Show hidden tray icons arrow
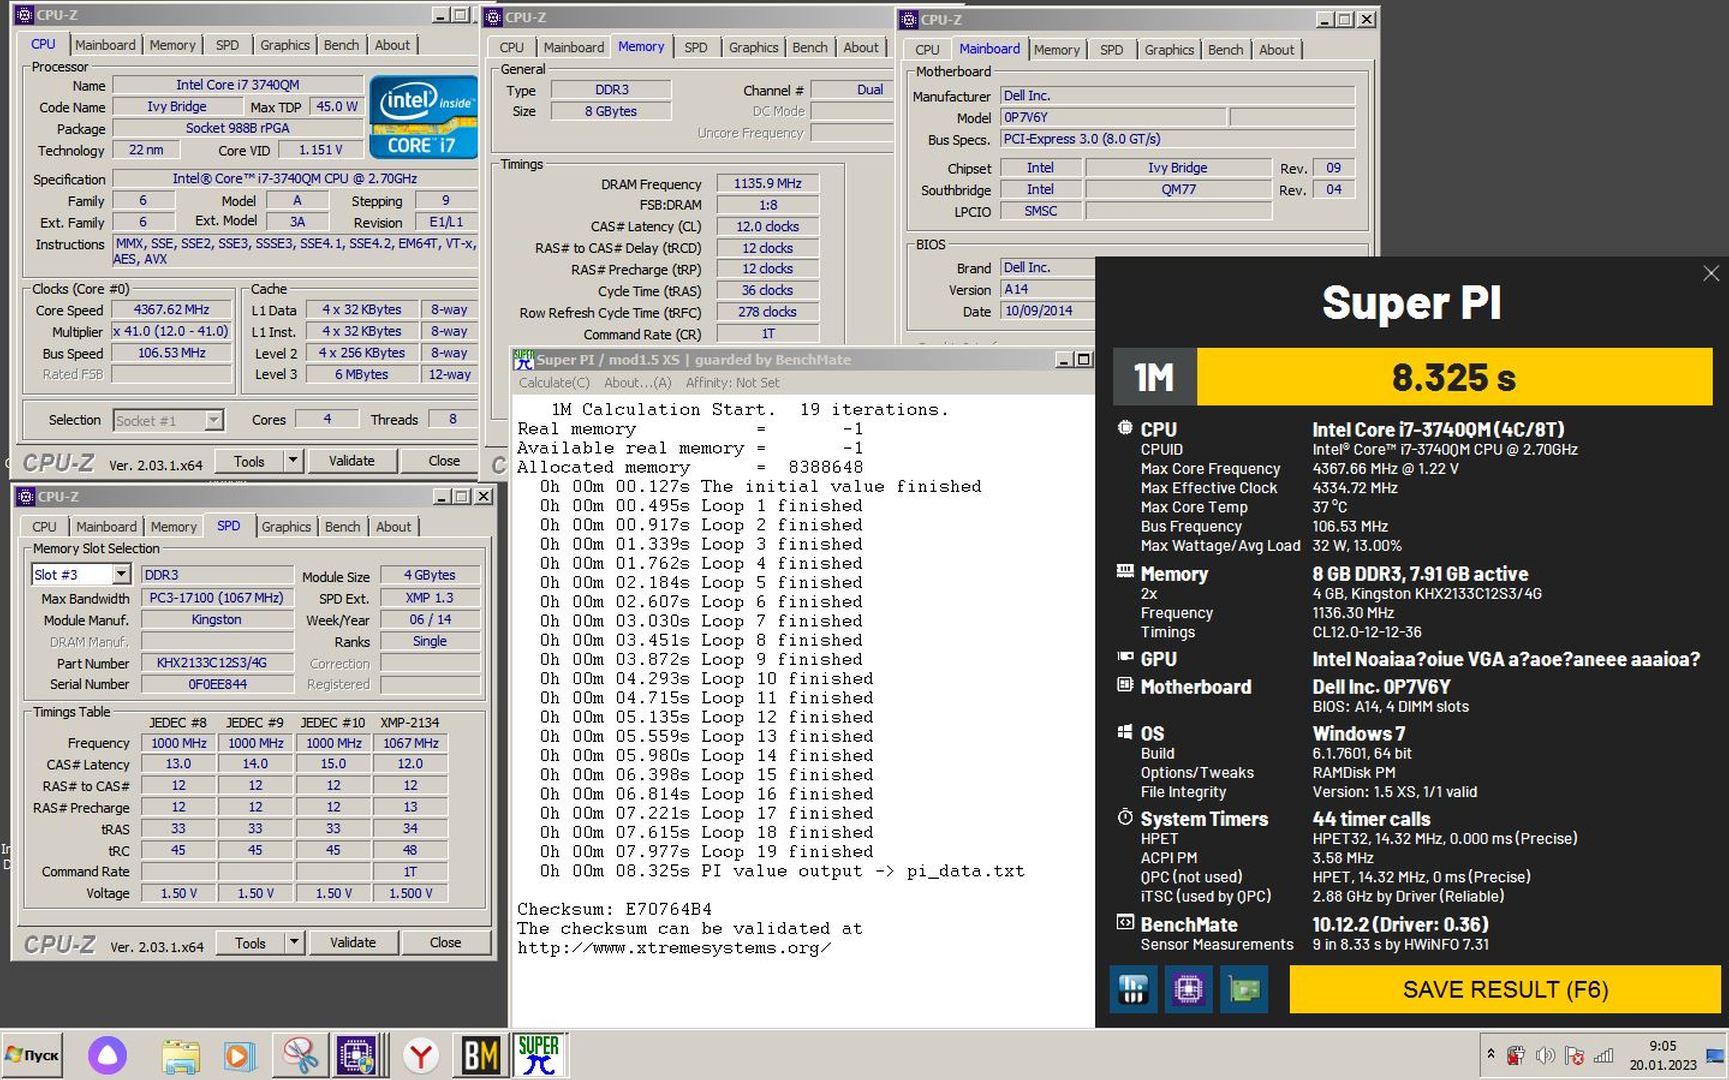Image resolution: width=1729 pixels, height=1080 pixels. pos(1490,1055)
